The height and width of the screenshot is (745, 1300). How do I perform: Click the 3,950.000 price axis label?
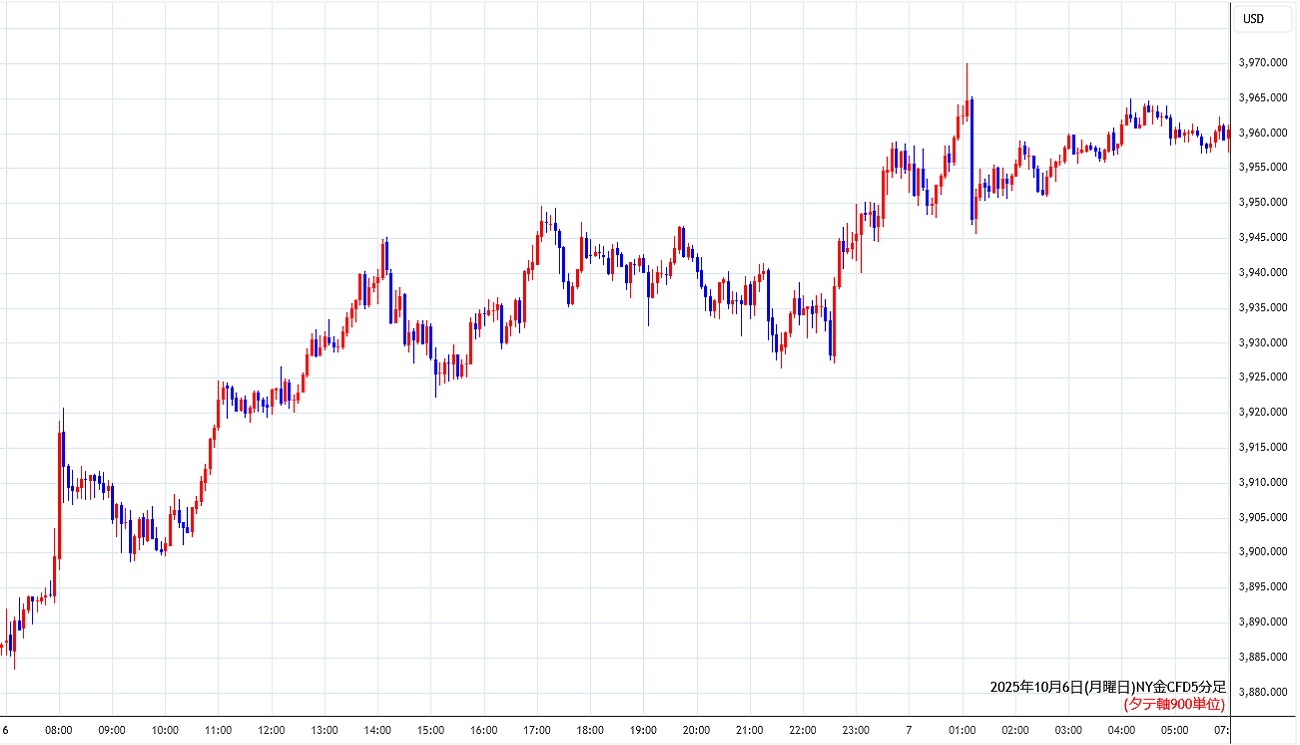pyautogui.click(x=1260, y=203)
